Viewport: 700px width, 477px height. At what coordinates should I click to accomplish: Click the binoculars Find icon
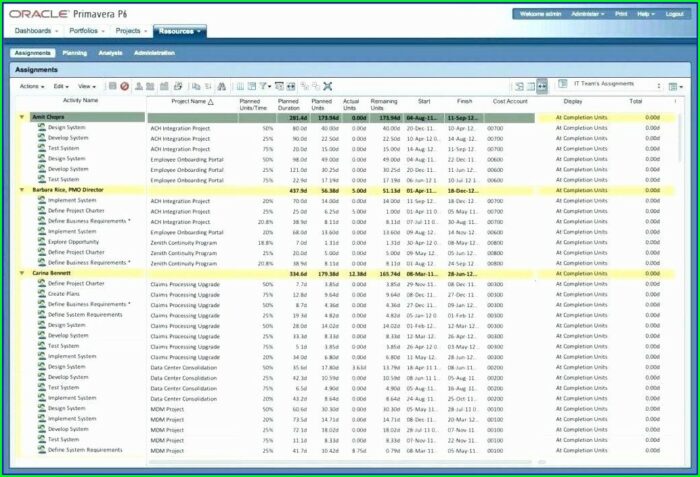[221, 86]
